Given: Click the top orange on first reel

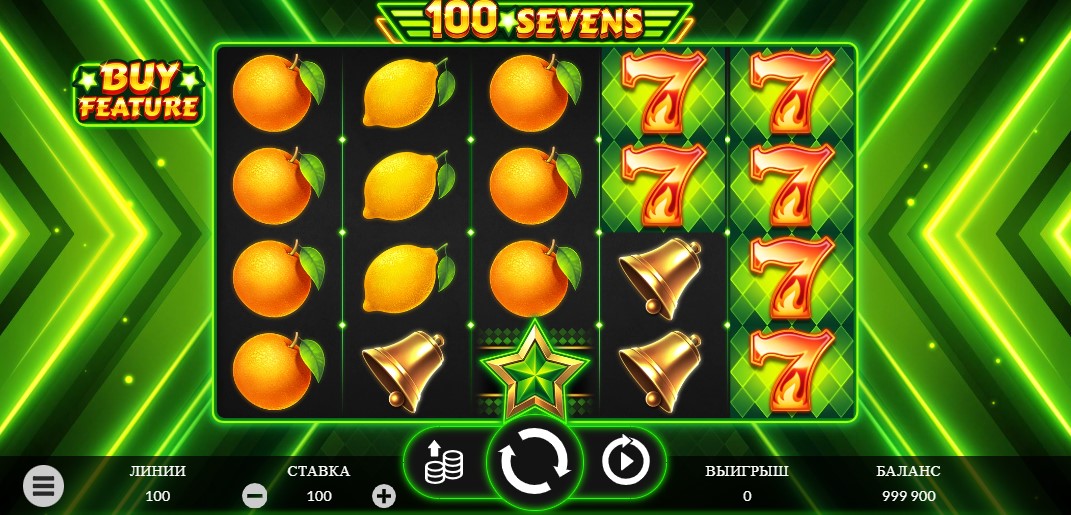Looking at the screenshot, I should [x=277, y=92].
